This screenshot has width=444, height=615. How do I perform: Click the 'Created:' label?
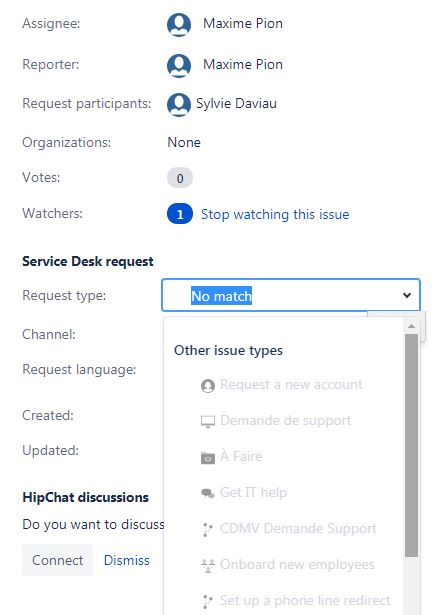point(47,415)
